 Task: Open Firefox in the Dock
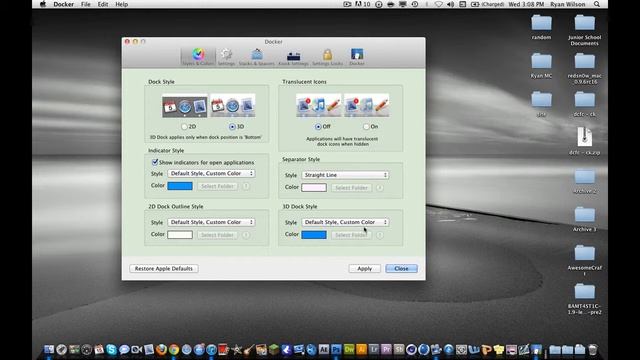pos(161,349)
